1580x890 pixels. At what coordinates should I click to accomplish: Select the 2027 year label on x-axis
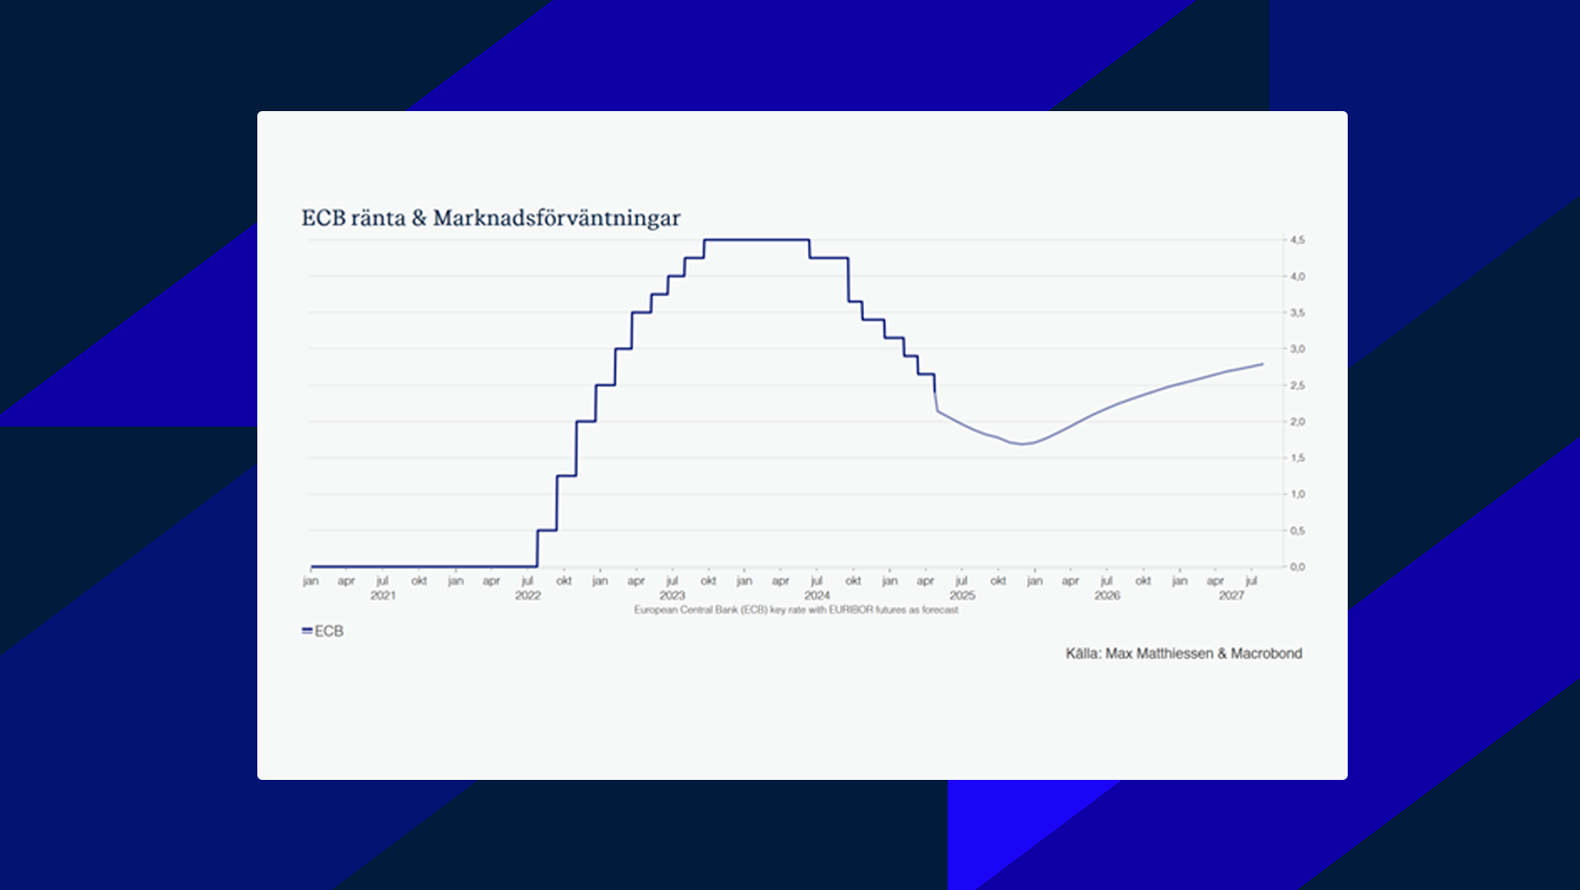pos(1231,596)
